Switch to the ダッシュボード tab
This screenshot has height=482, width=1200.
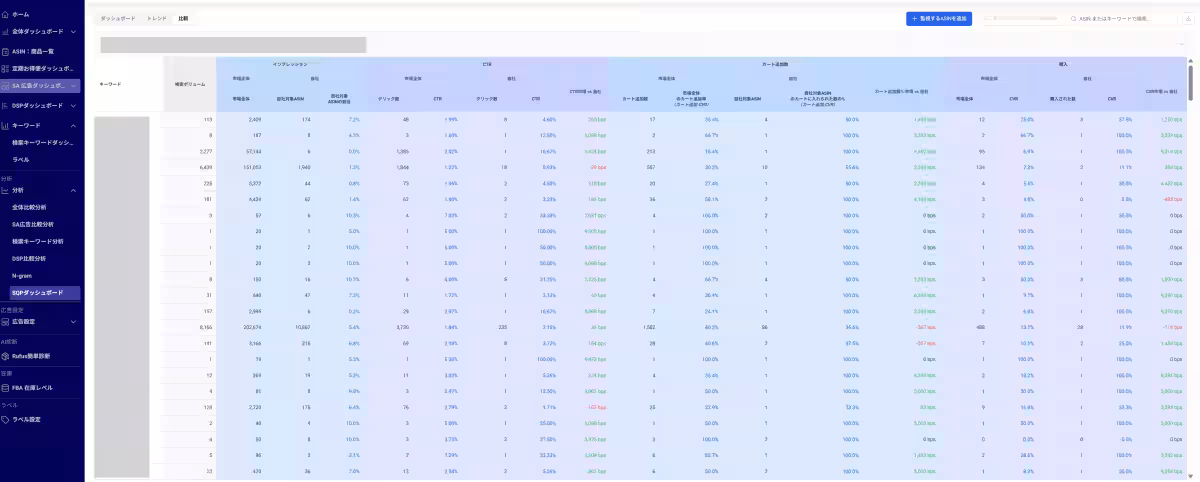(118, 18)
